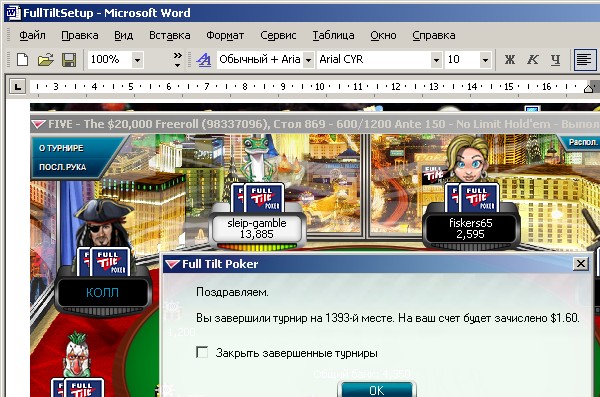Click the sleip-gamble time bank bar

257,247
